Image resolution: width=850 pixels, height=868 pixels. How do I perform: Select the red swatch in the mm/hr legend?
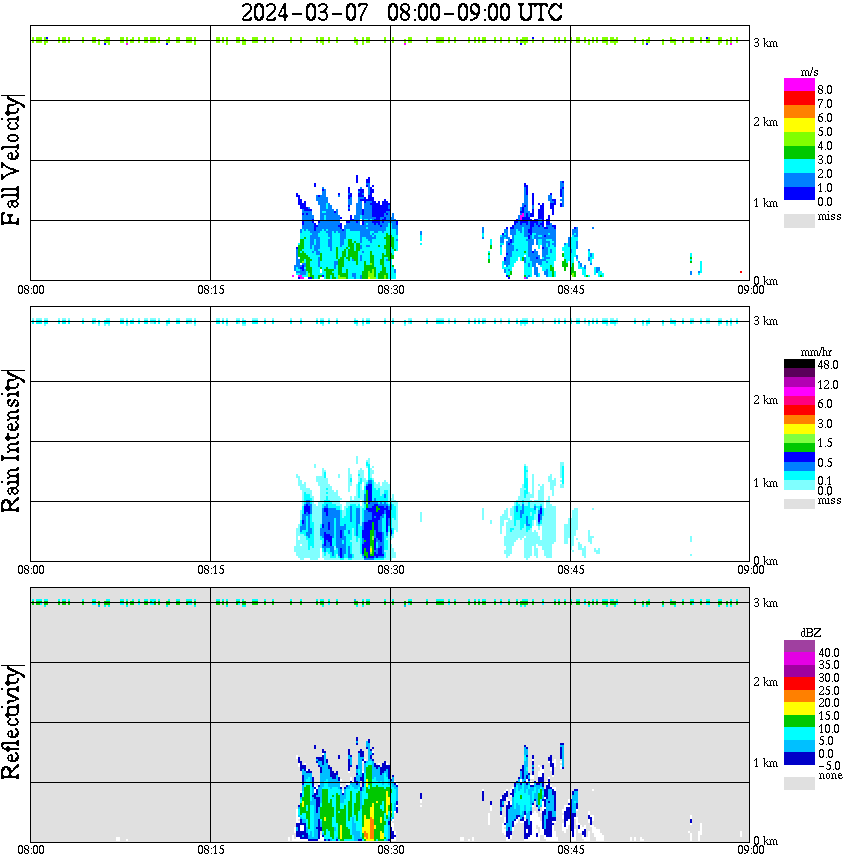point(799,410)
